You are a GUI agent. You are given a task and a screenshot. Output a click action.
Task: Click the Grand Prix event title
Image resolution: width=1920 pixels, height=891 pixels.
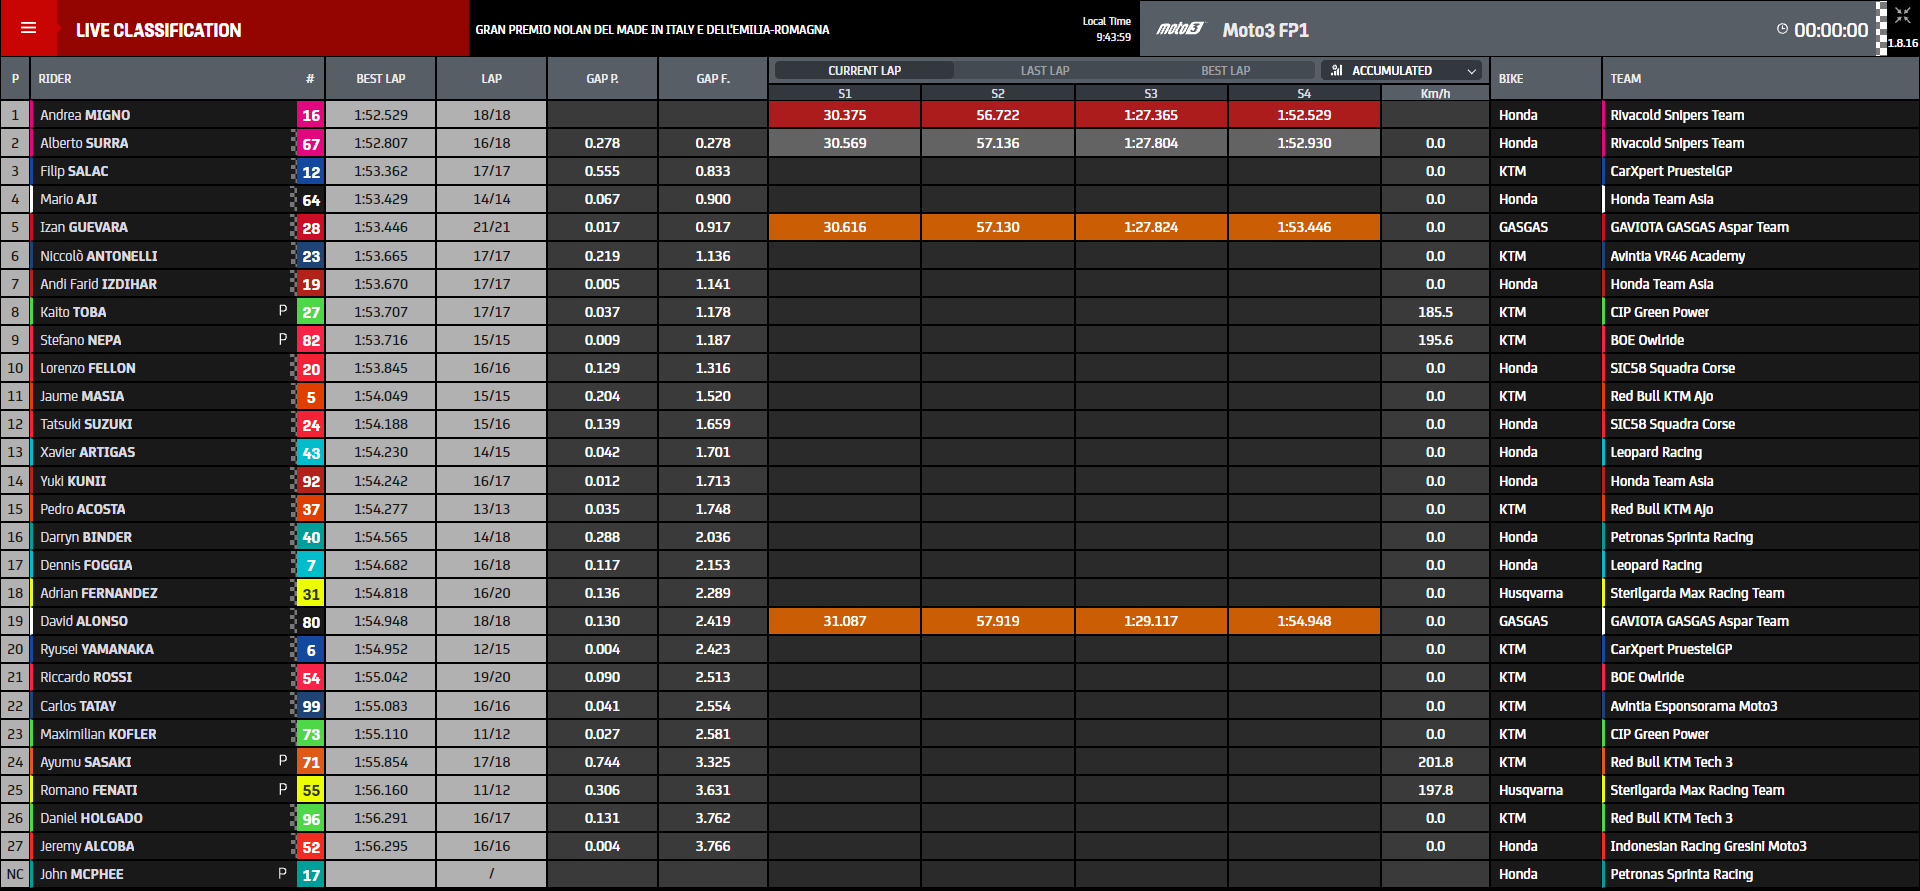pos(652,30)
